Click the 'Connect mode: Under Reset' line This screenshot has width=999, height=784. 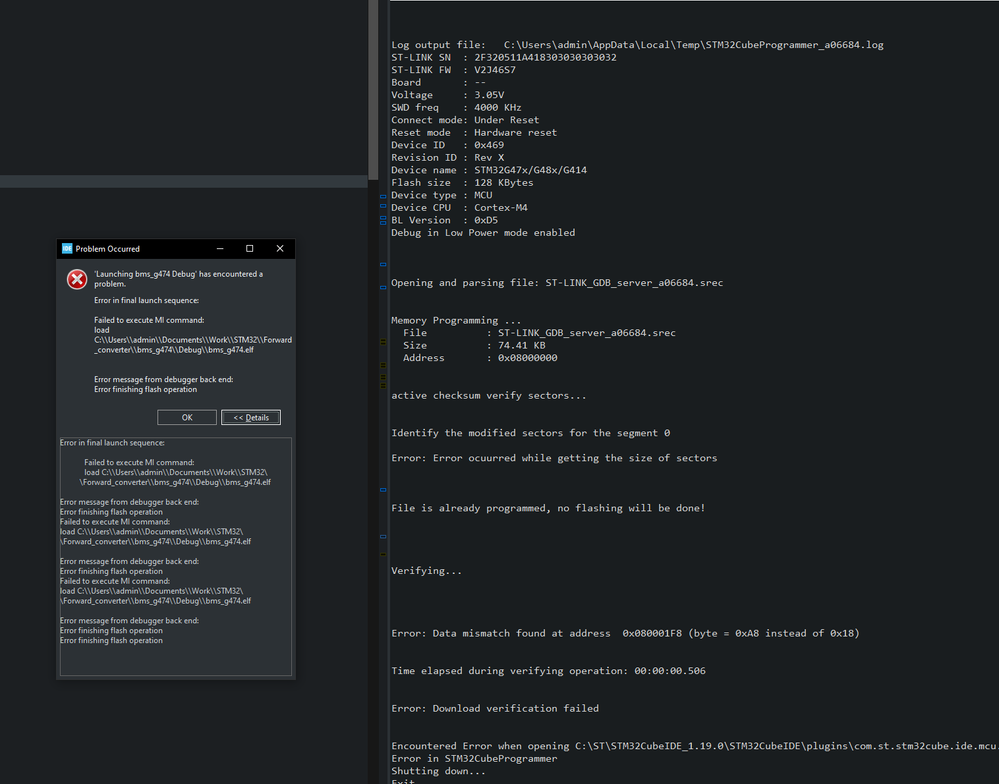pyautogui.click(x=465, y=120)
